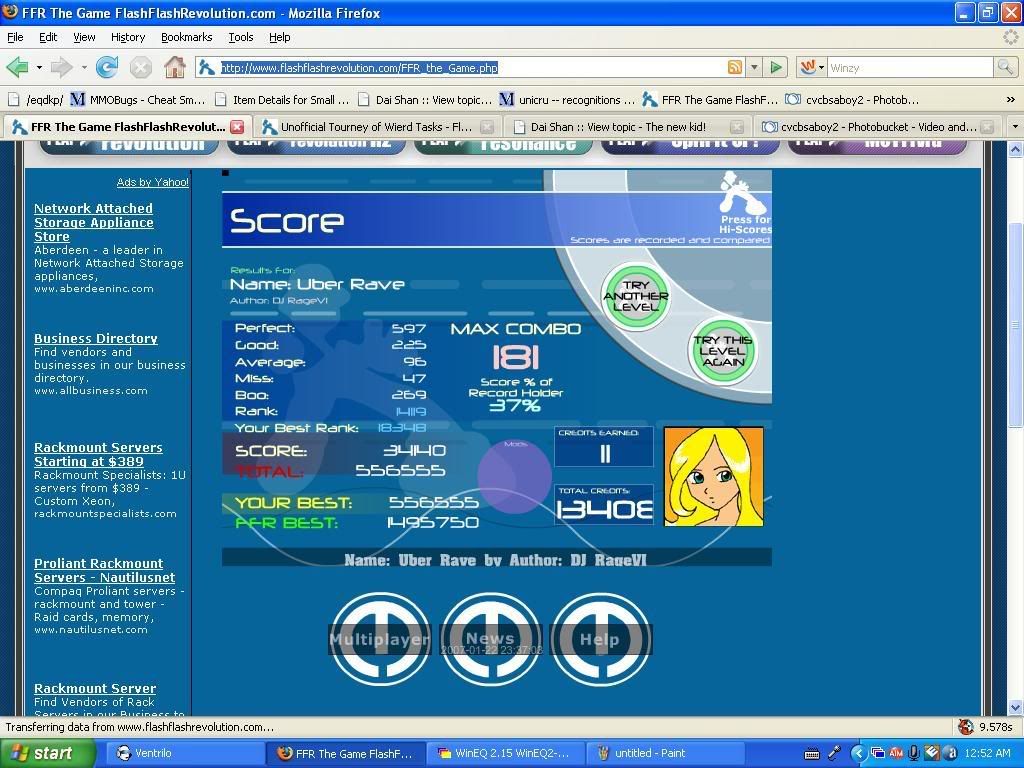Image resolution: width=1024 pixels, height=768 pixels.
Task: Open untitled - Paint from the taskbar
Action: (x=650, y=753)
